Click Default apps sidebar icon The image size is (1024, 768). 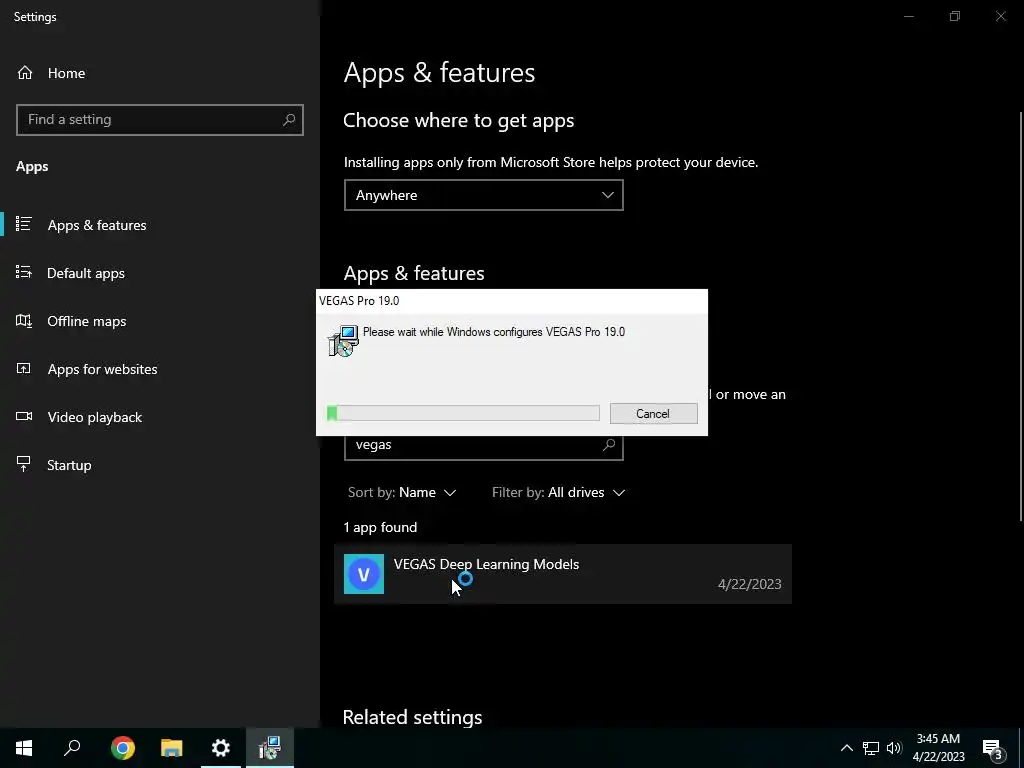tap(24, 272)
